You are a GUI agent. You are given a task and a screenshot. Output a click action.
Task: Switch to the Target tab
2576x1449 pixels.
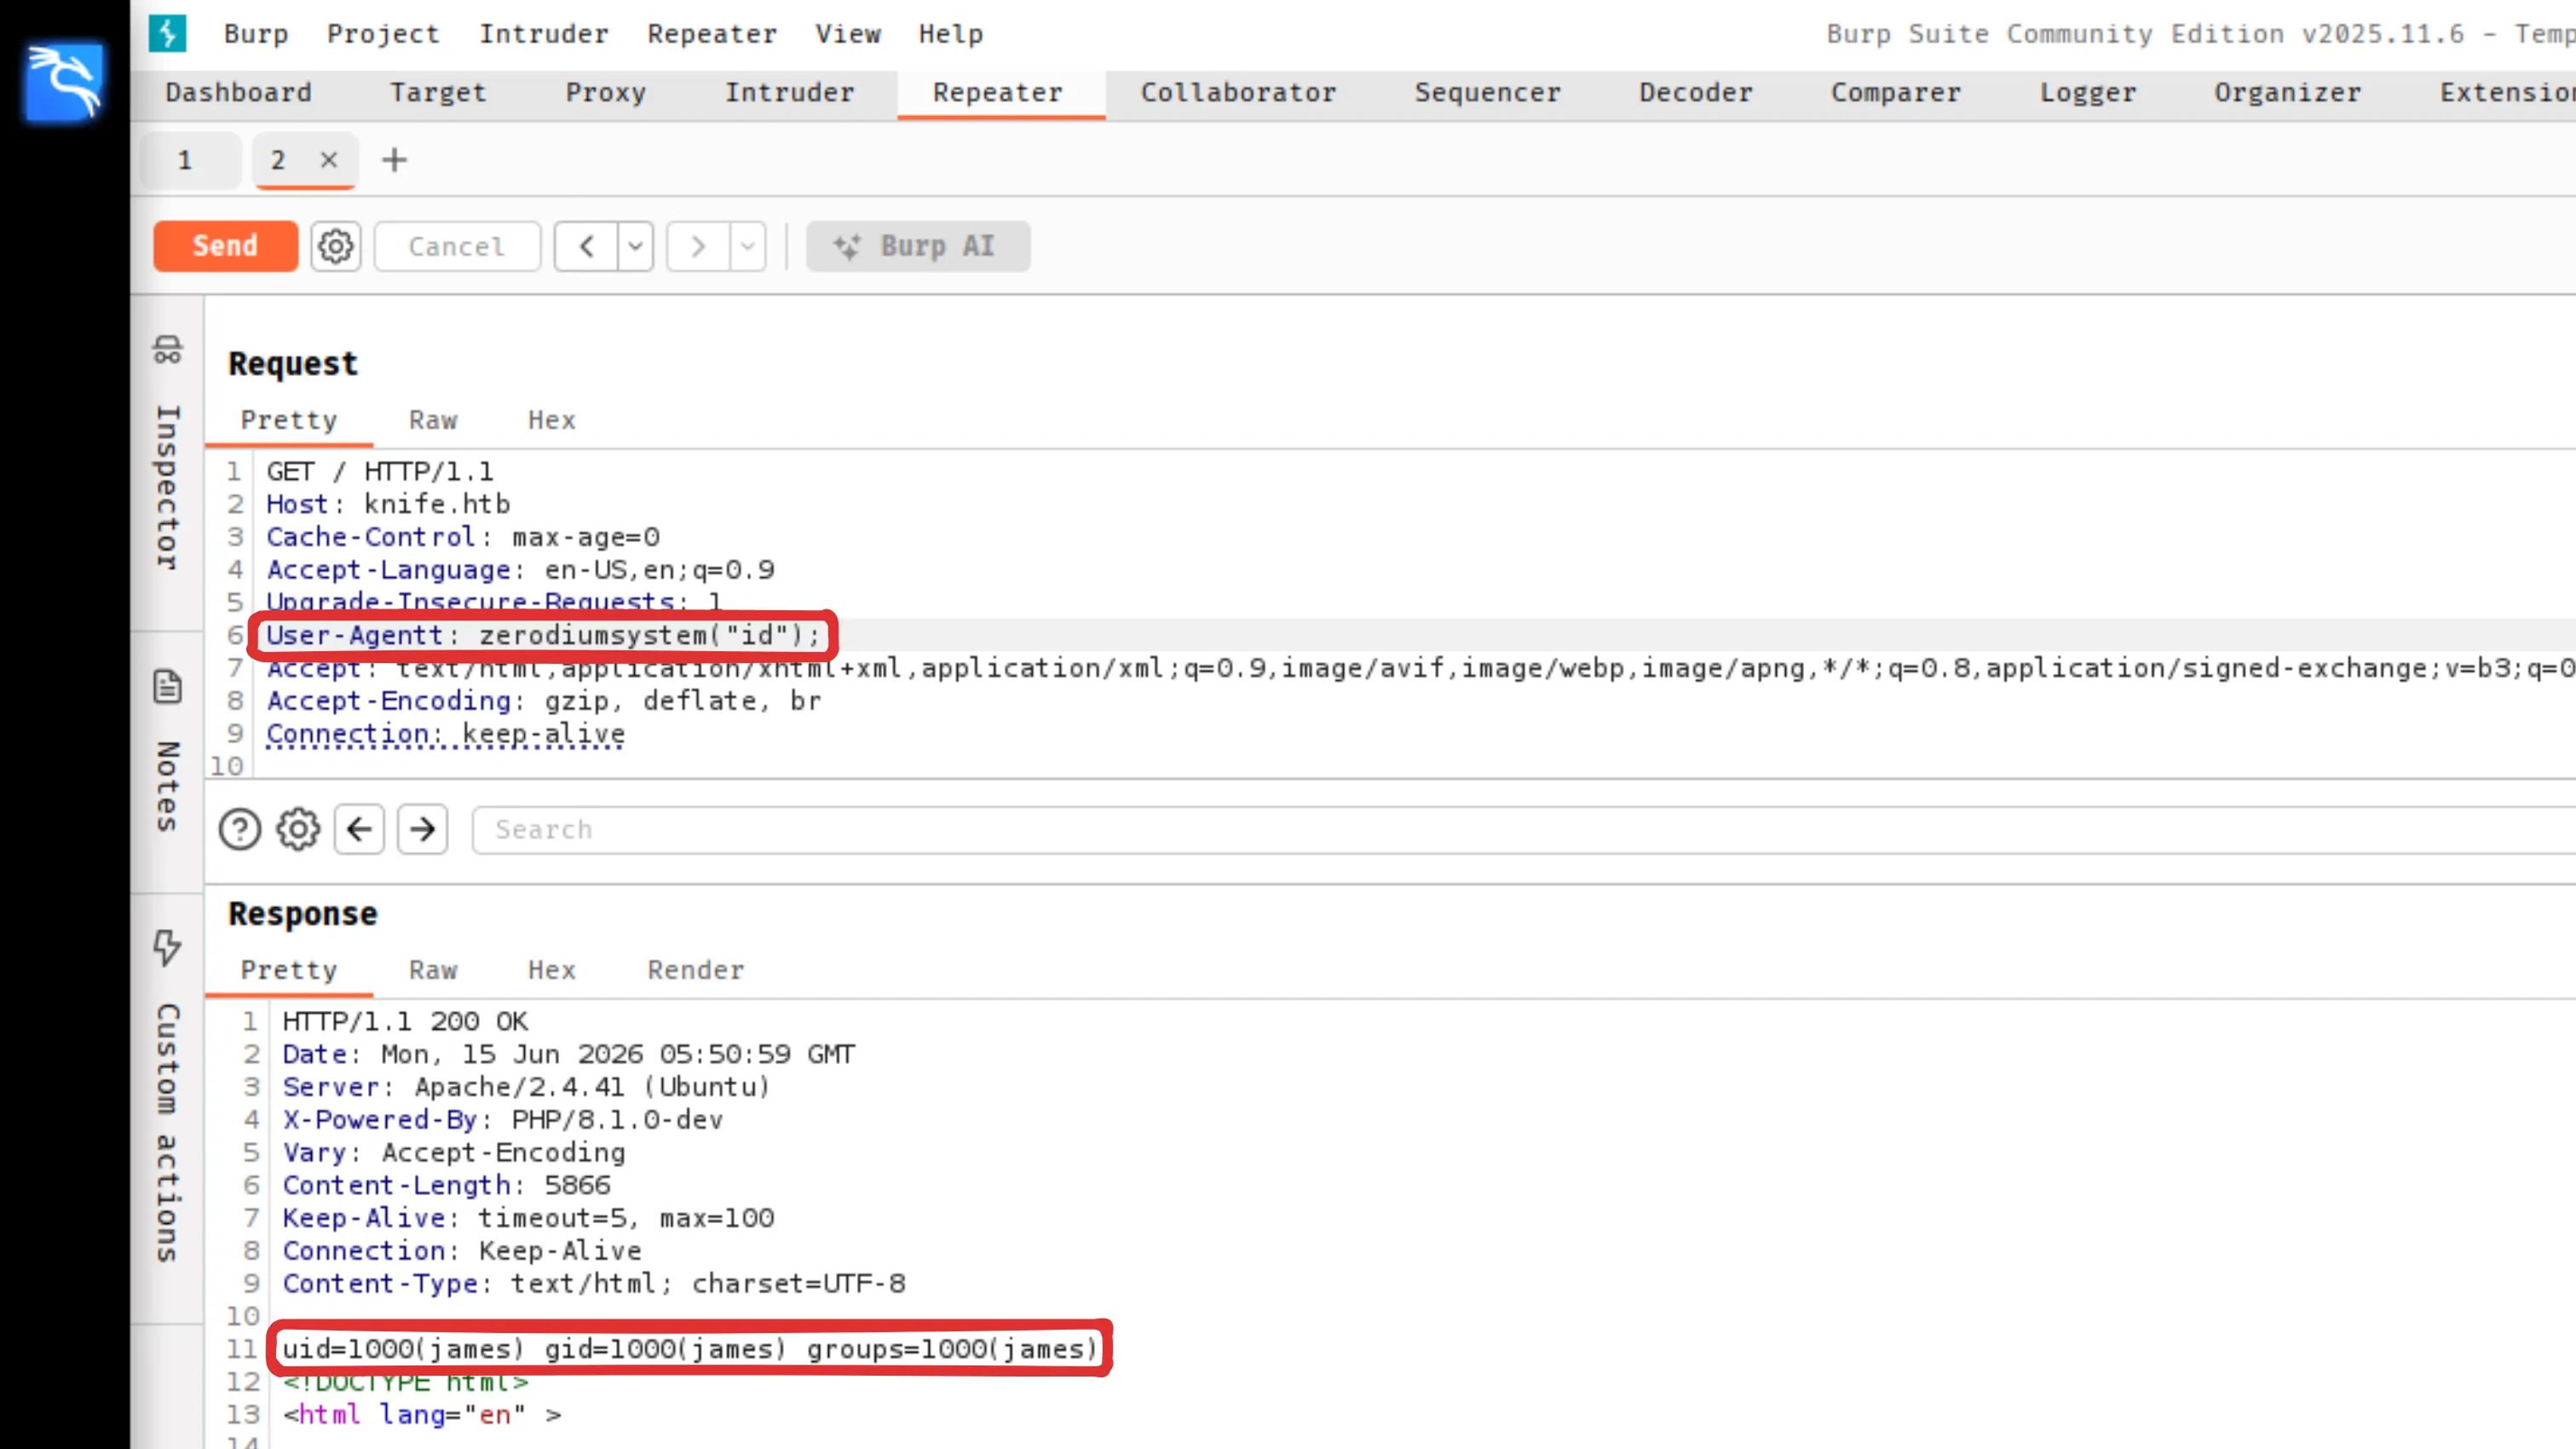pyautogui.click(x=438, y=93)
